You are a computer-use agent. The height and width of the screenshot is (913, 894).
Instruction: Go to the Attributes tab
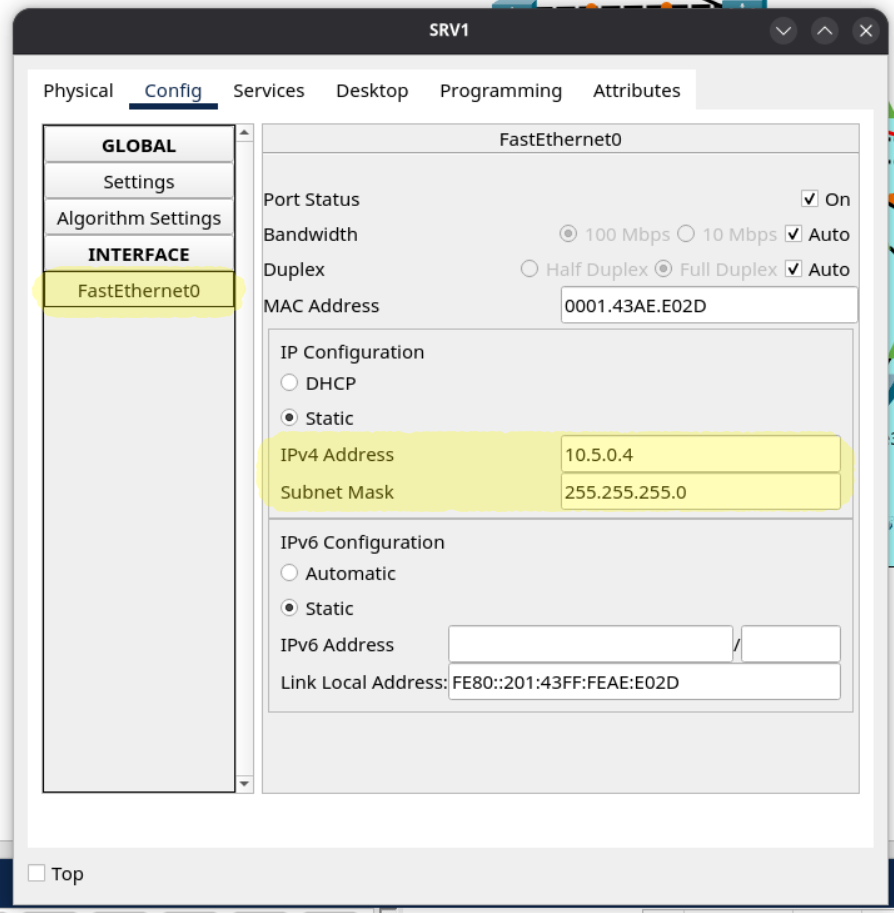click(636, 91)
